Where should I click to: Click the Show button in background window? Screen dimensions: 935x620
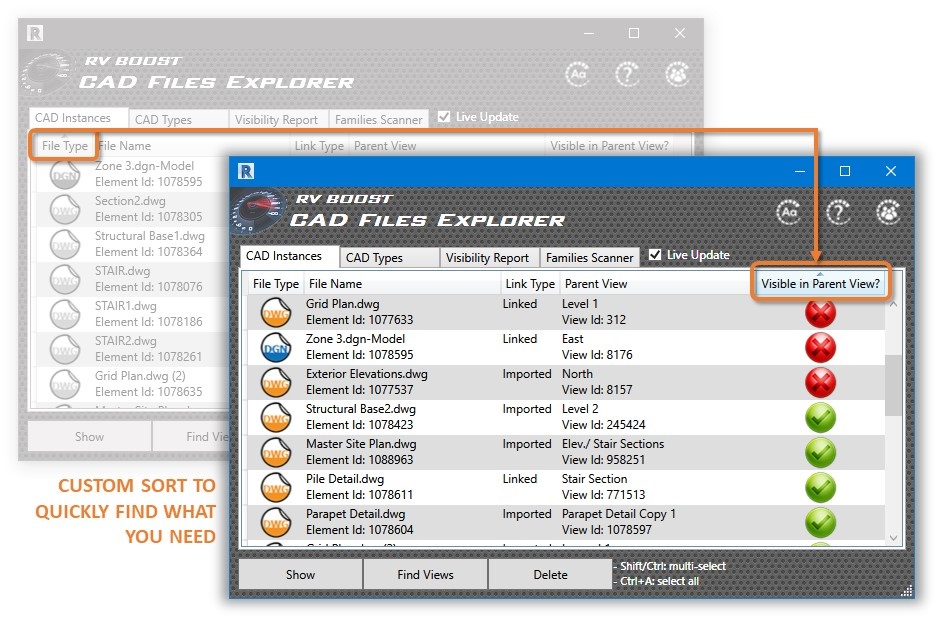pos(89,436)
